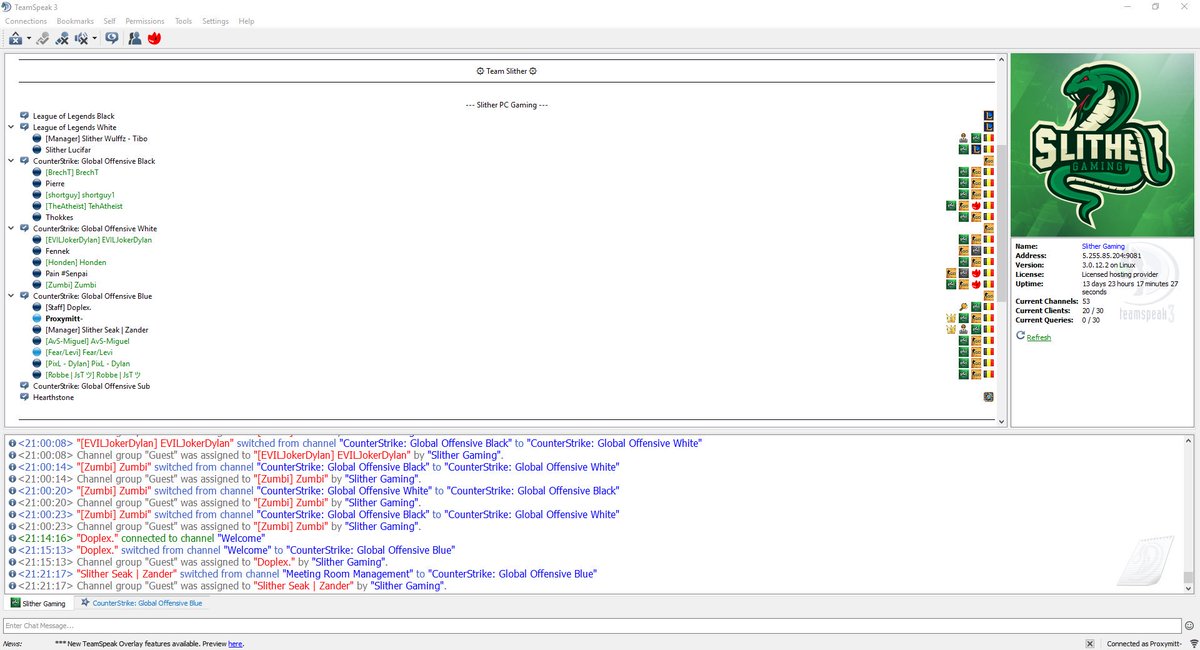The width and height of the screenshot is (1200, 650).
Task: Click "Slither Seak | Zander" in the switched channel message
Action: pos(127,574)
